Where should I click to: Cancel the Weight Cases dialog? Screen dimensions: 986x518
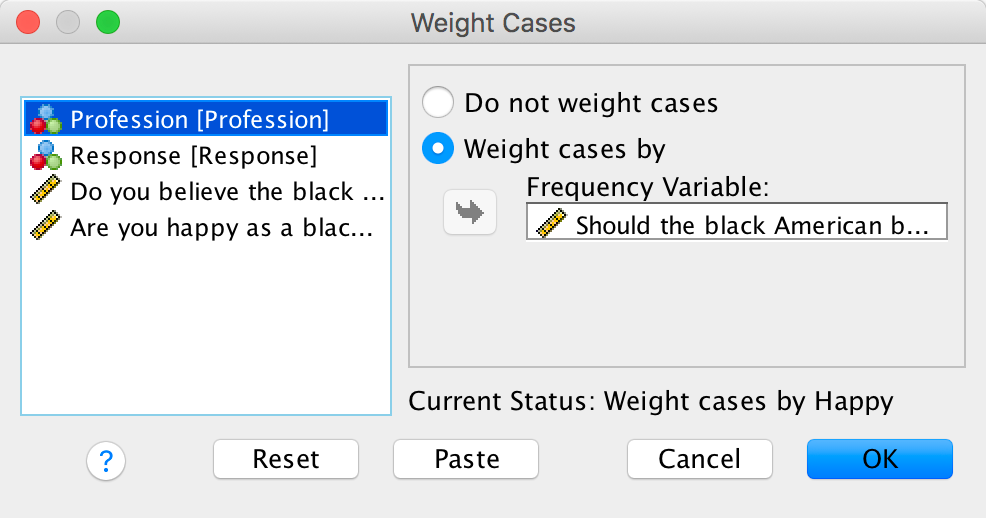click(x=699, y=459)
